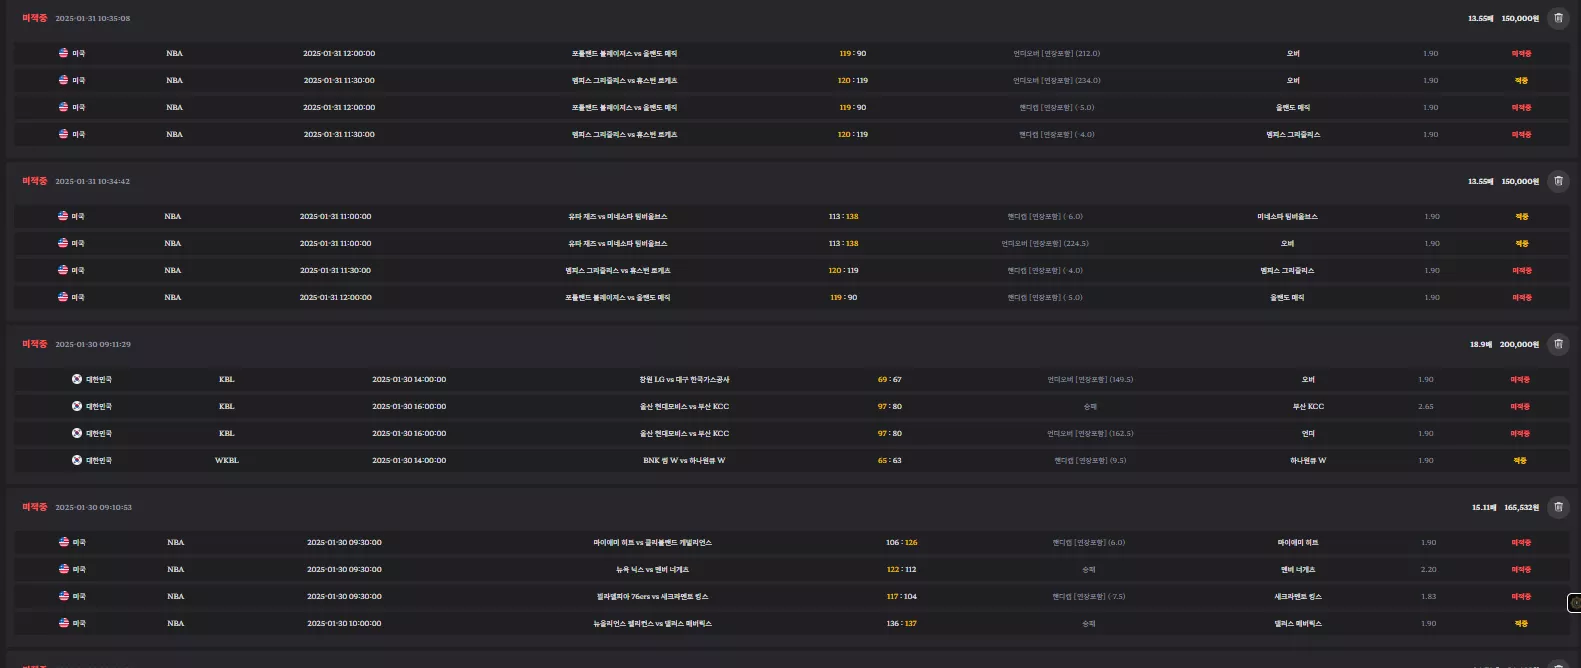Click the 2025-01-31 10:34:42 slip timestamp

92,182
